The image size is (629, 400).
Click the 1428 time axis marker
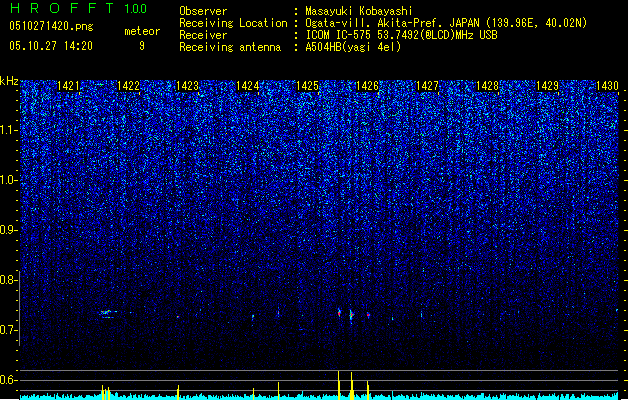487,86
